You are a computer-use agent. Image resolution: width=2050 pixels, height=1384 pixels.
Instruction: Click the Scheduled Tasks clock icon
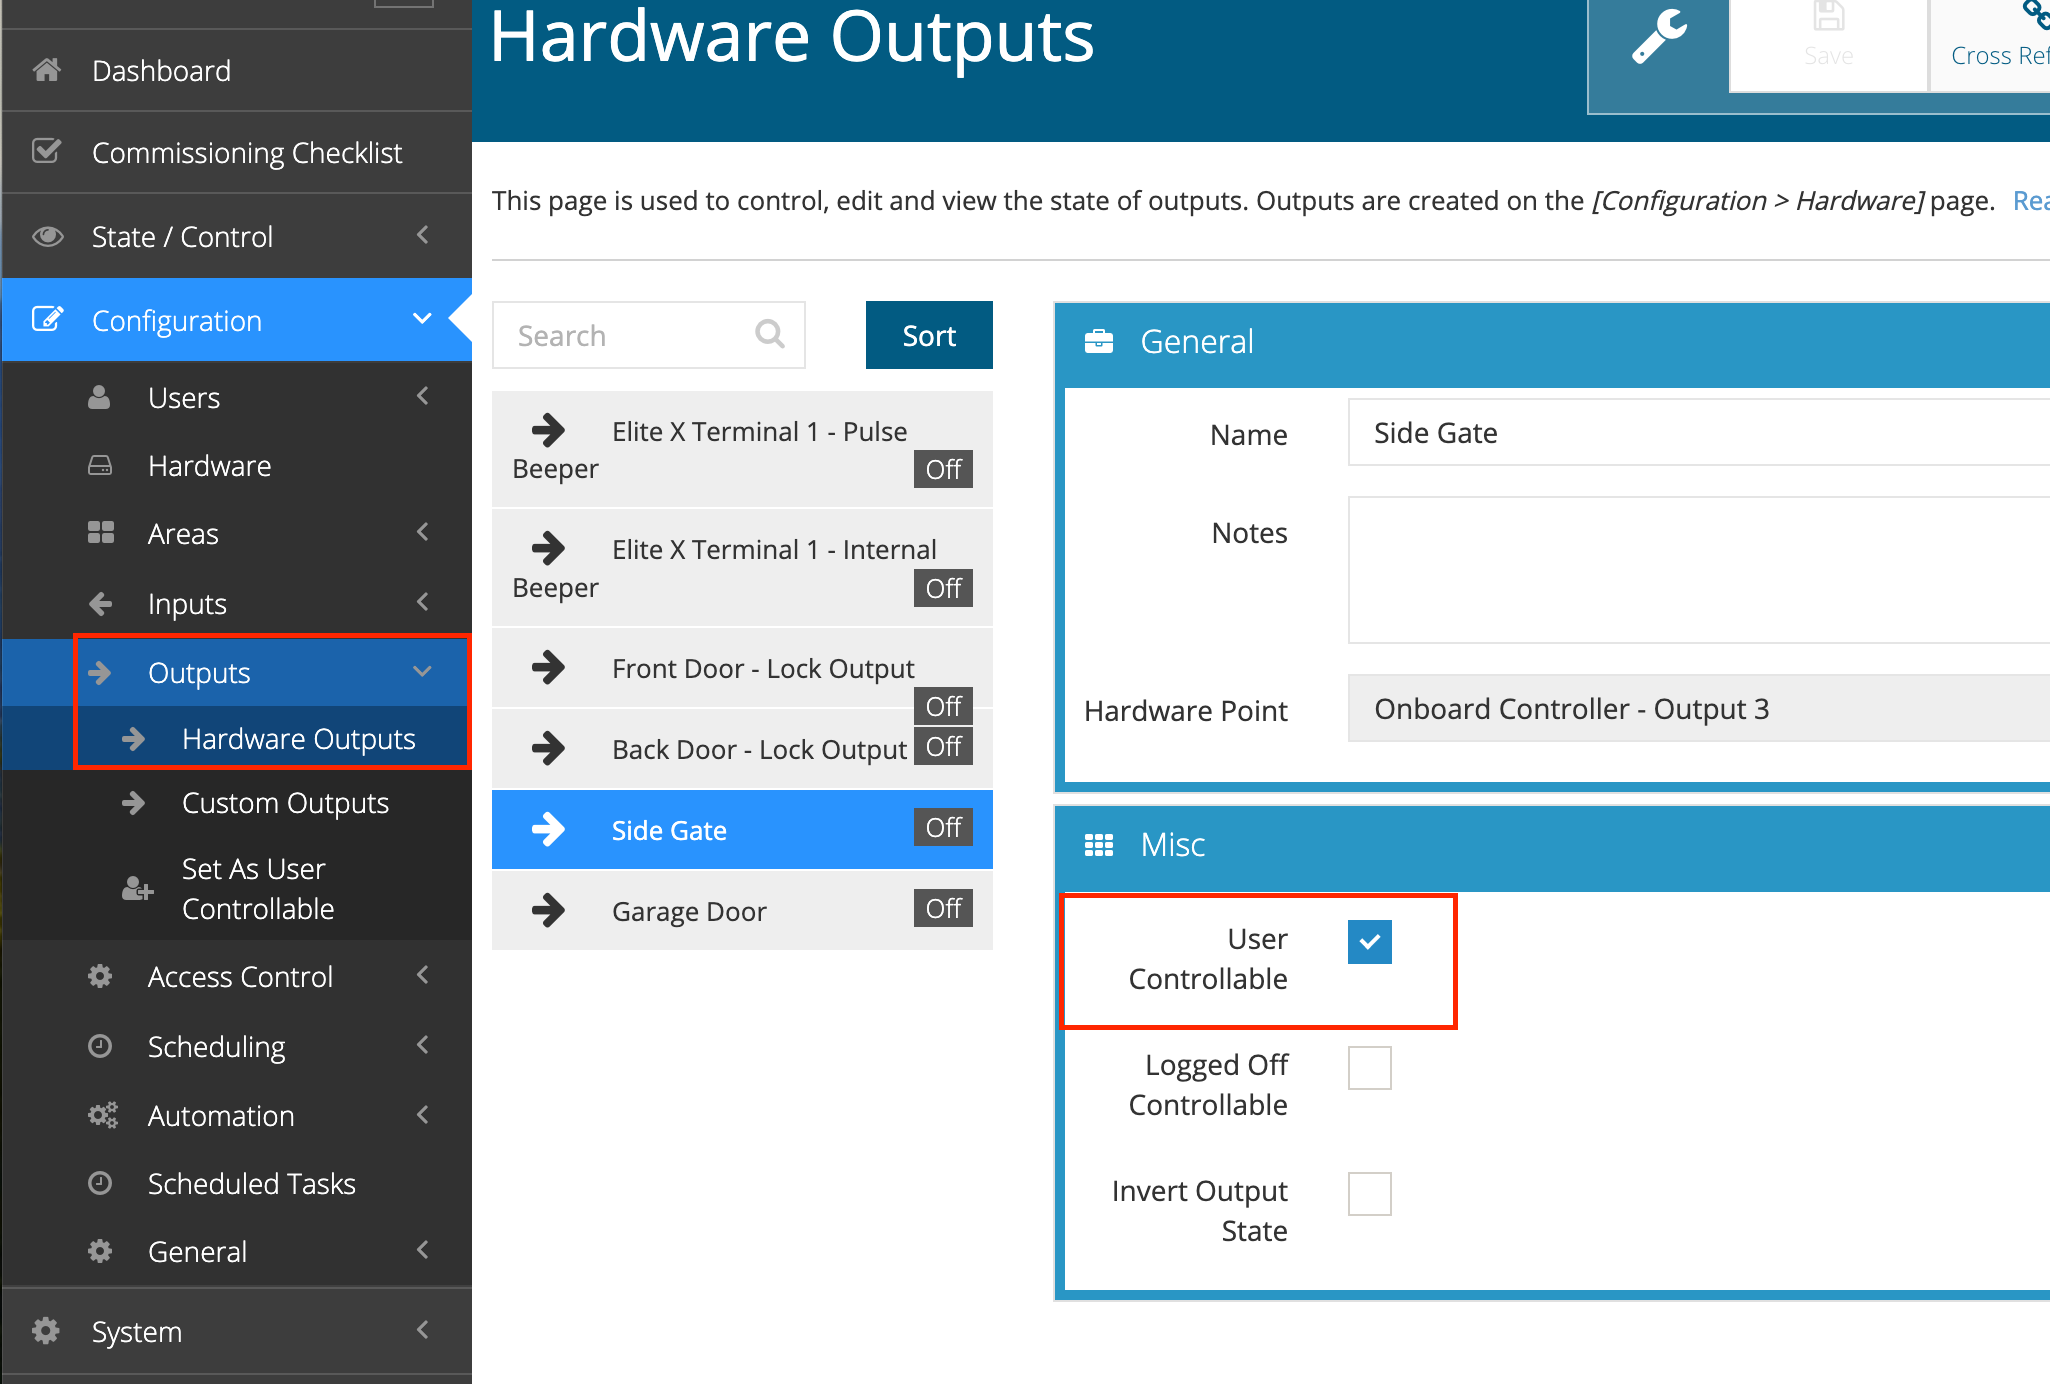tap(100, 1183)
